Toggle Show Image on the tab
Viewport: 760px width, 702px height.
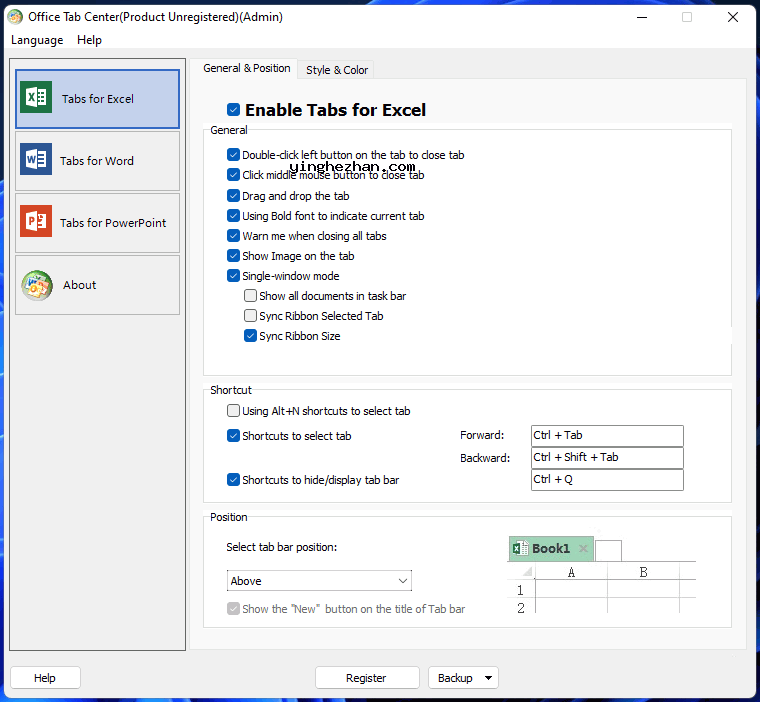tap(233, 255)
